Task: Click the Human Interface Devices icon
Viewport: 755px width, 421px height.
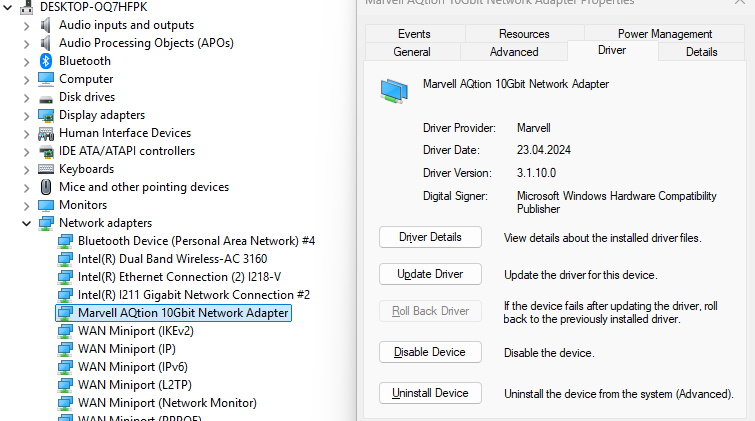Action: coord(46,133)
